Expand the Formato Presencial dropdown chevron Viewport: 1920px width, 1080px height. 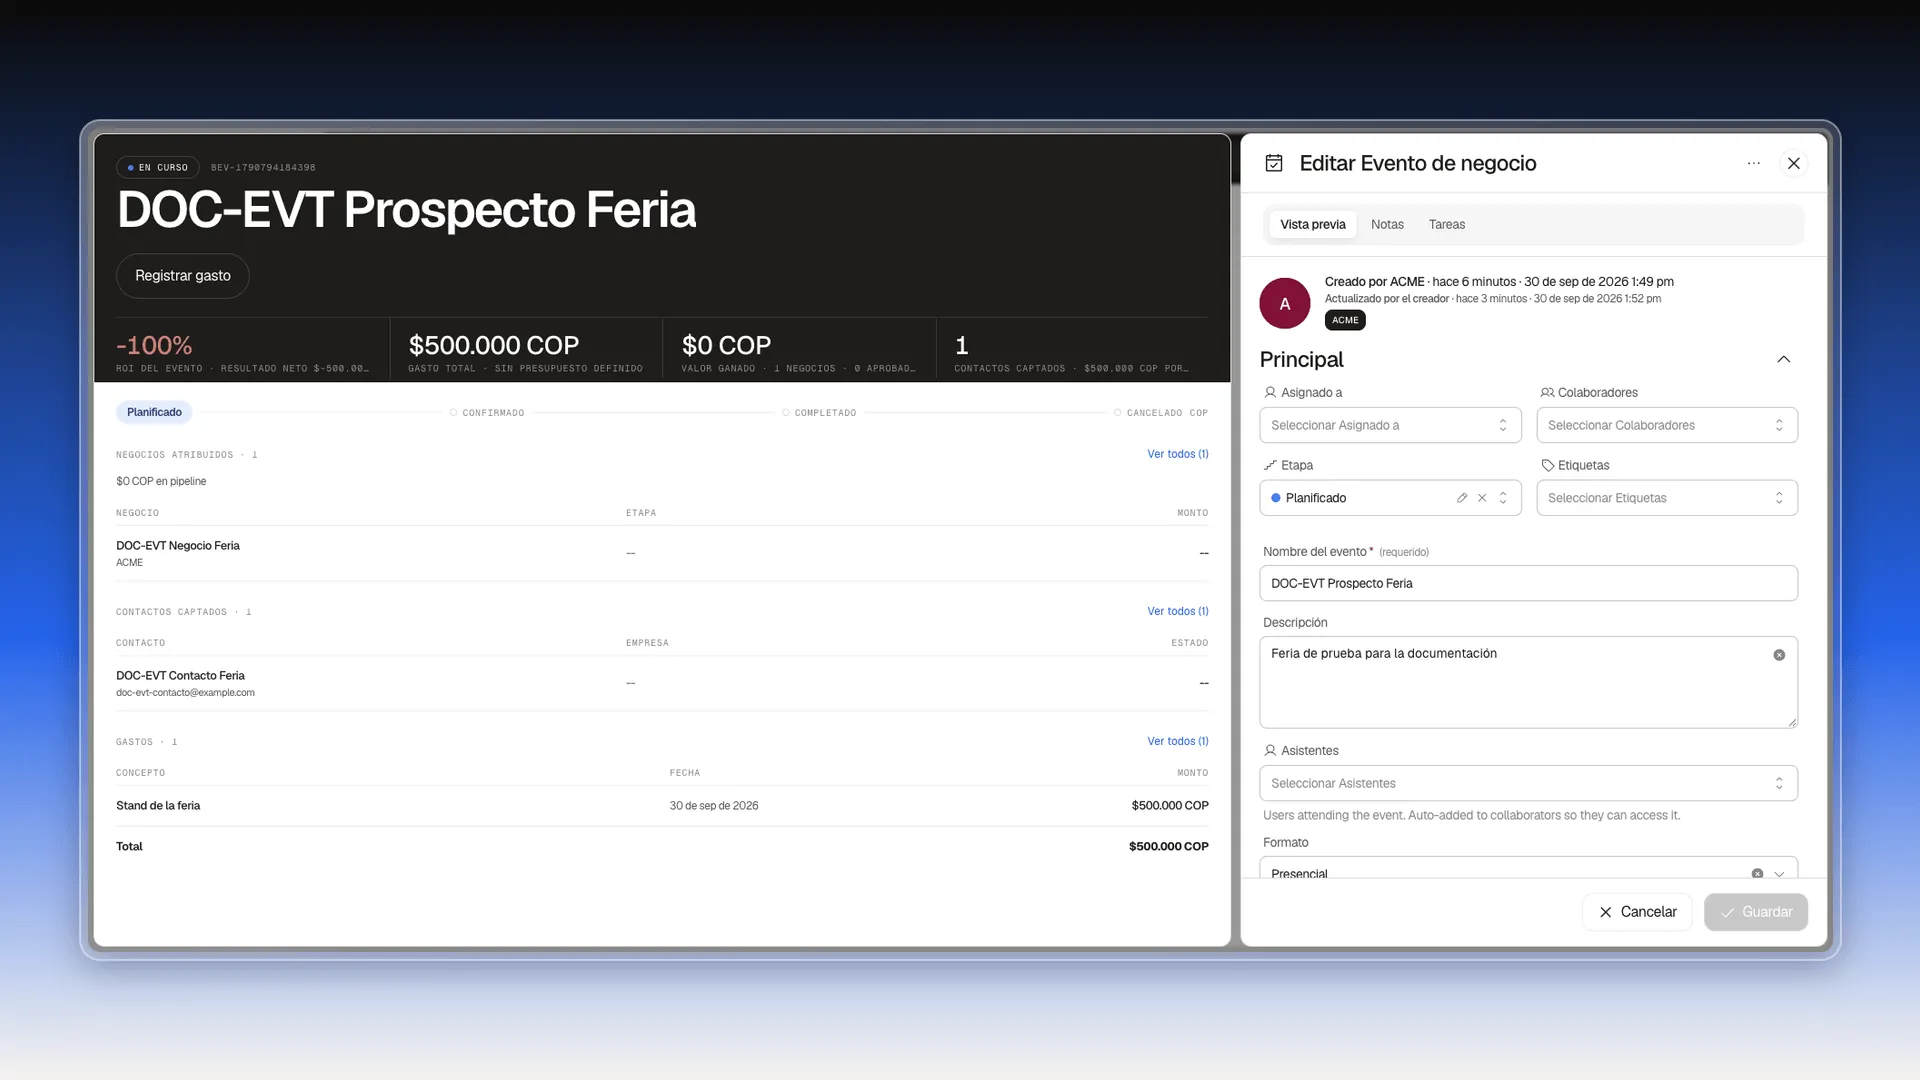[1779, 873]
